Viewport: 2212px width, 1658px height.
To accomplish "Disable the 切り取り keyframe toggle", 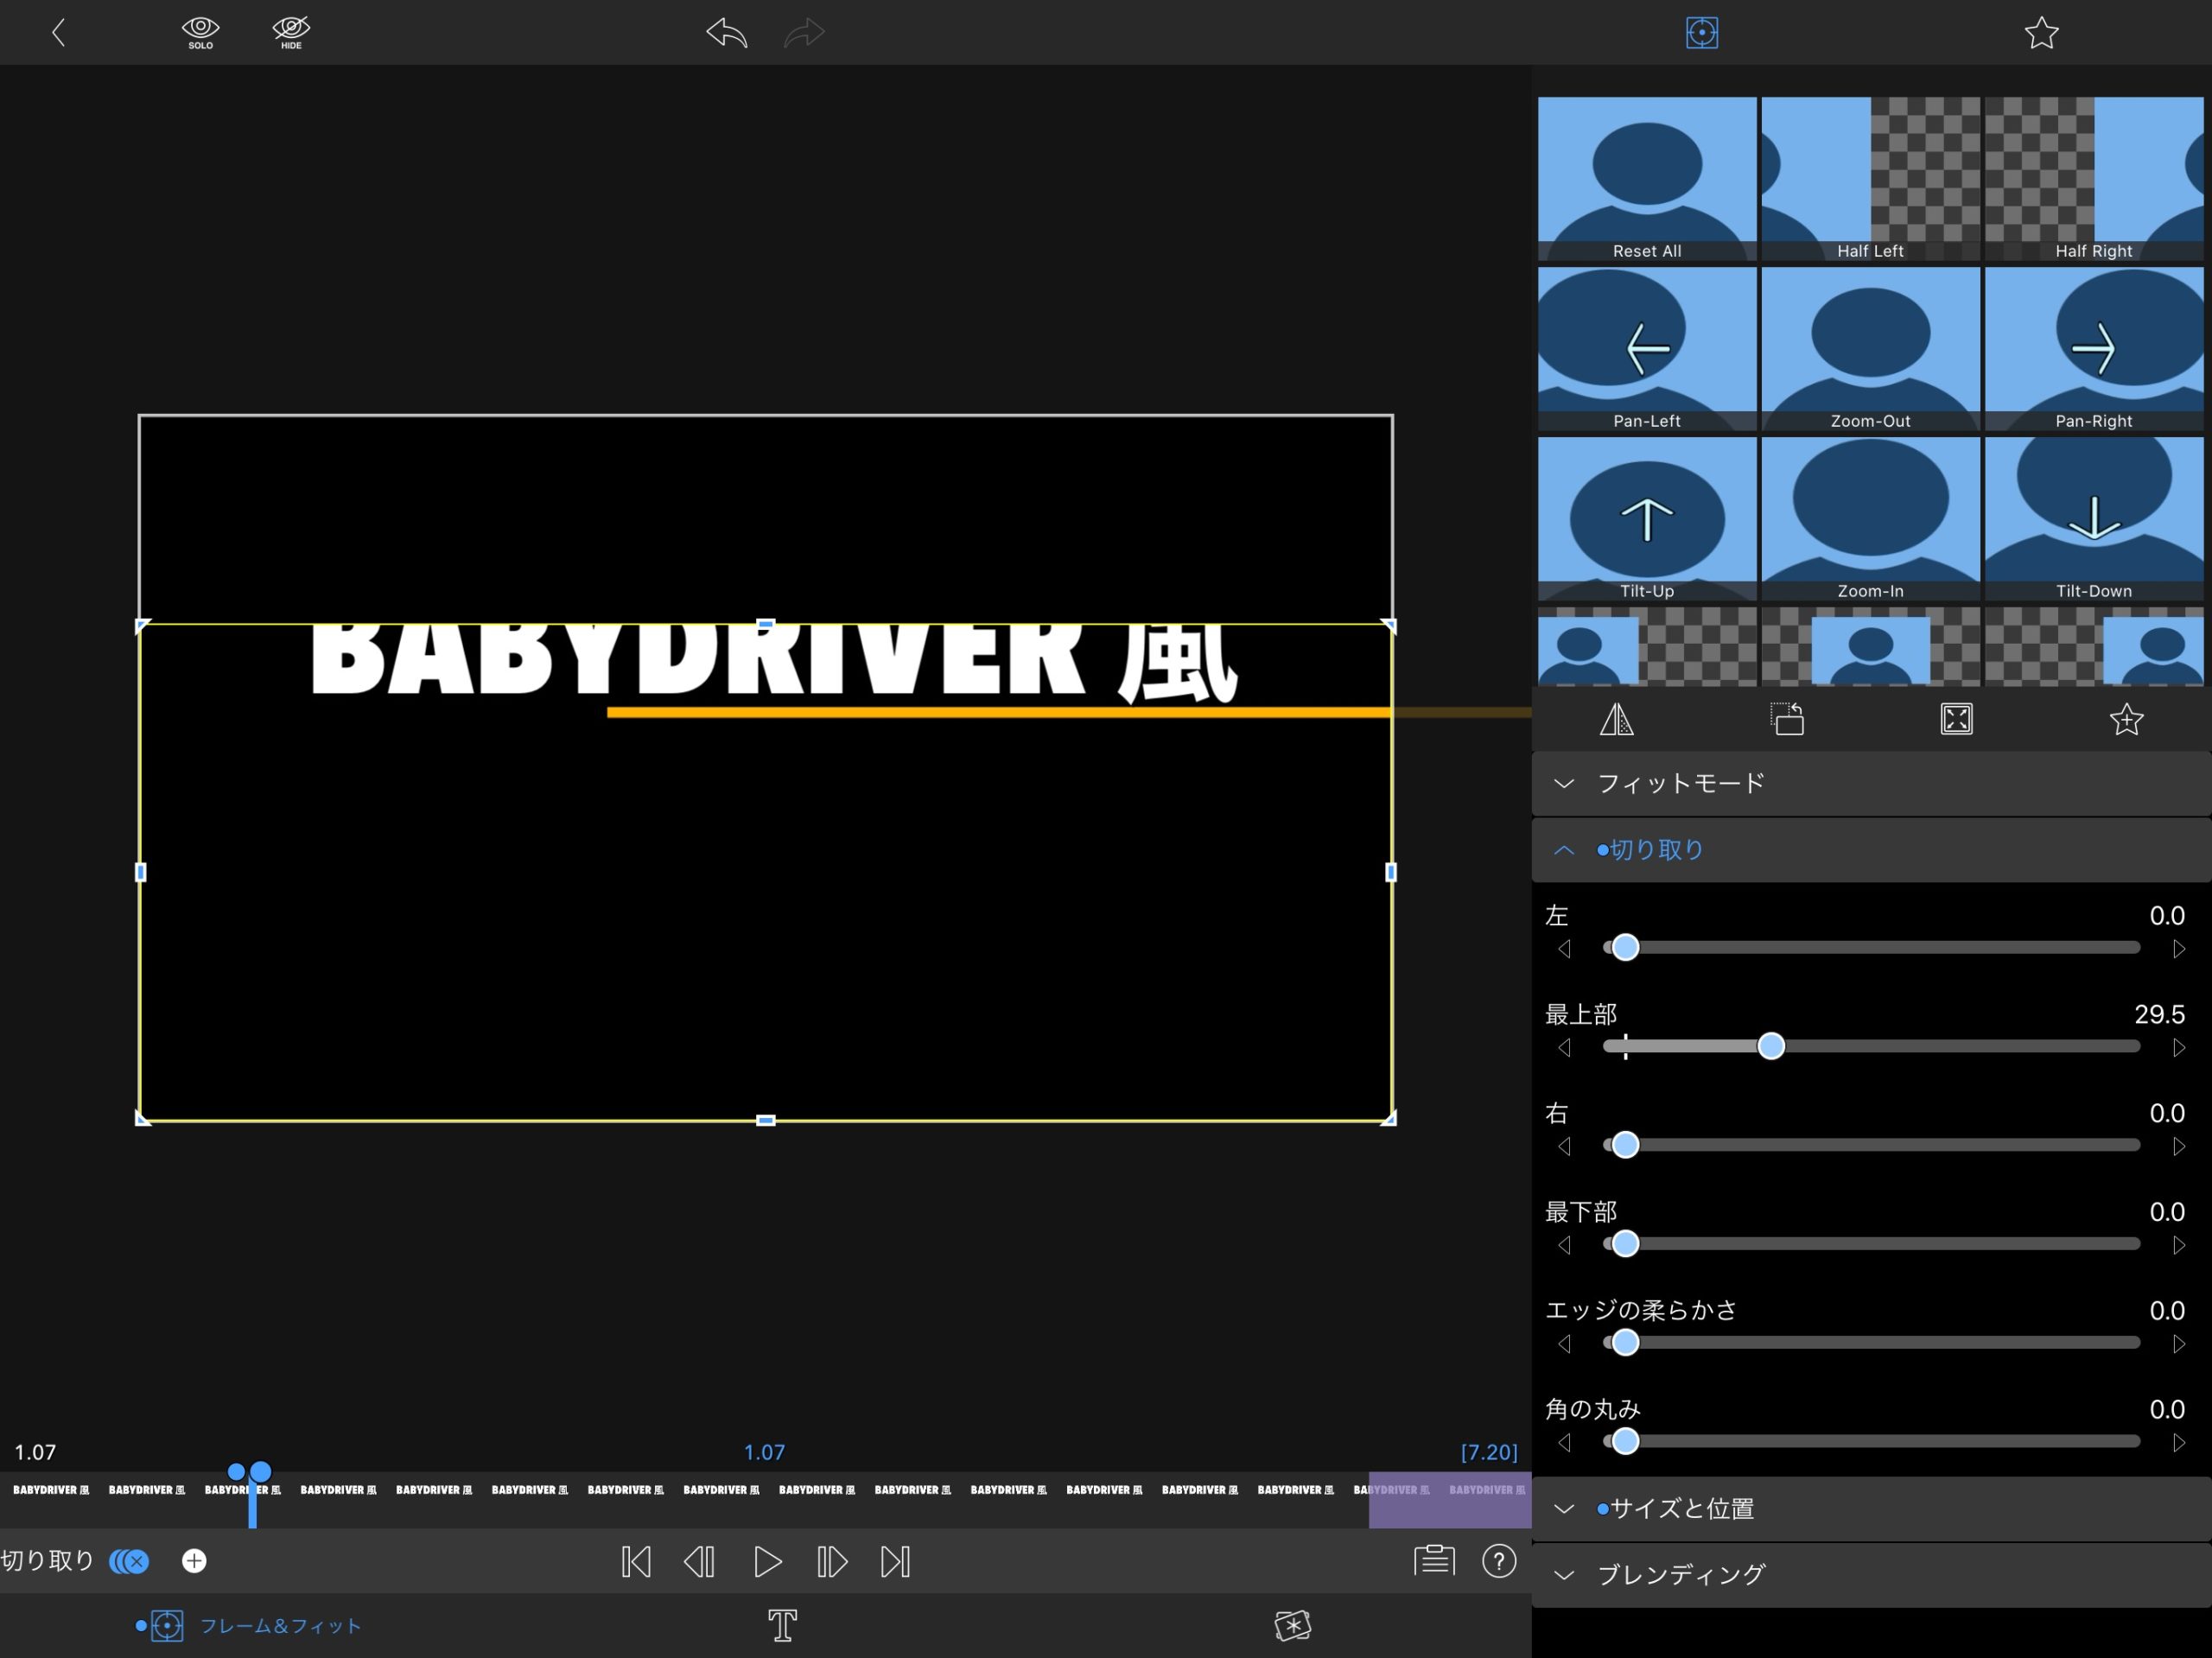I will [x=129, y=1561].
